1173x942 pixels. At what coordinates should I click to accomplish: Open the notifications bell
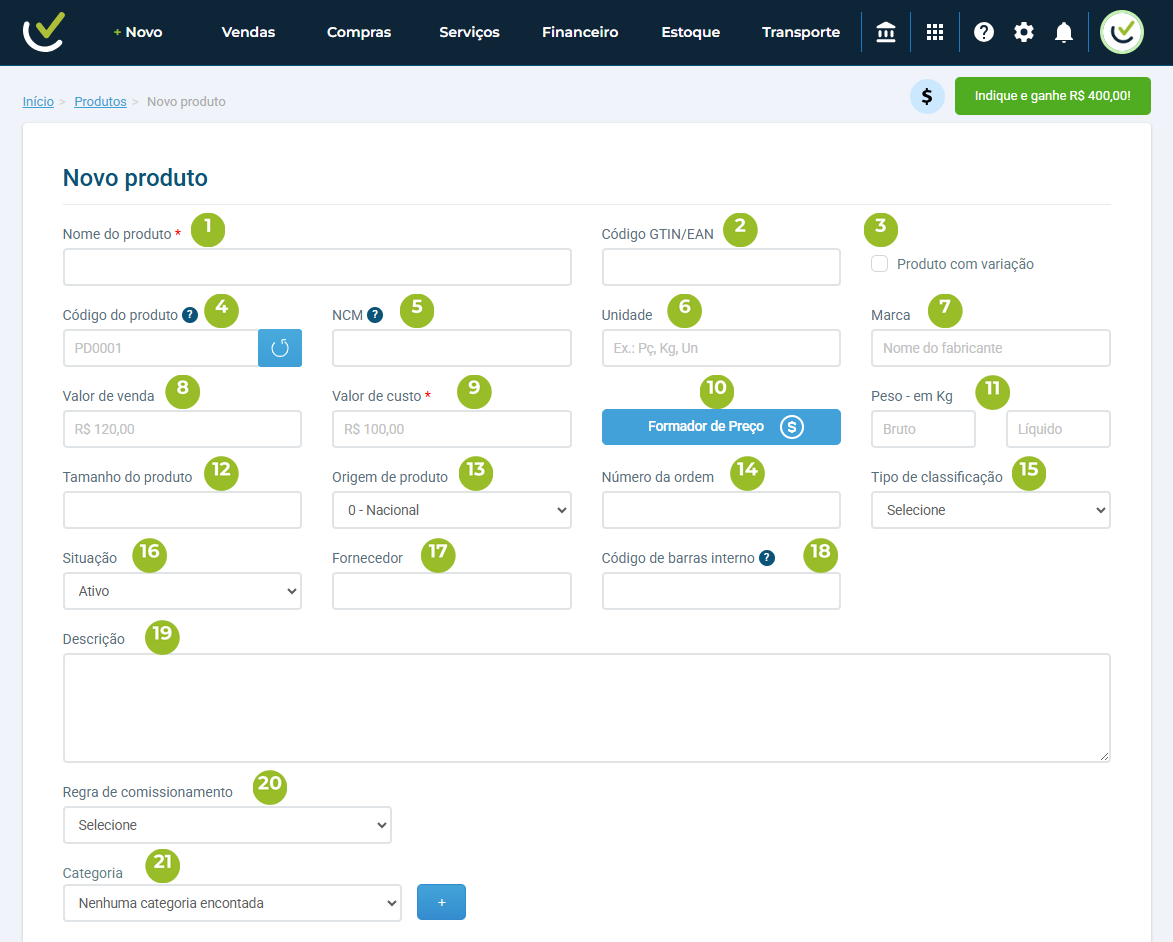(1063, 32)
